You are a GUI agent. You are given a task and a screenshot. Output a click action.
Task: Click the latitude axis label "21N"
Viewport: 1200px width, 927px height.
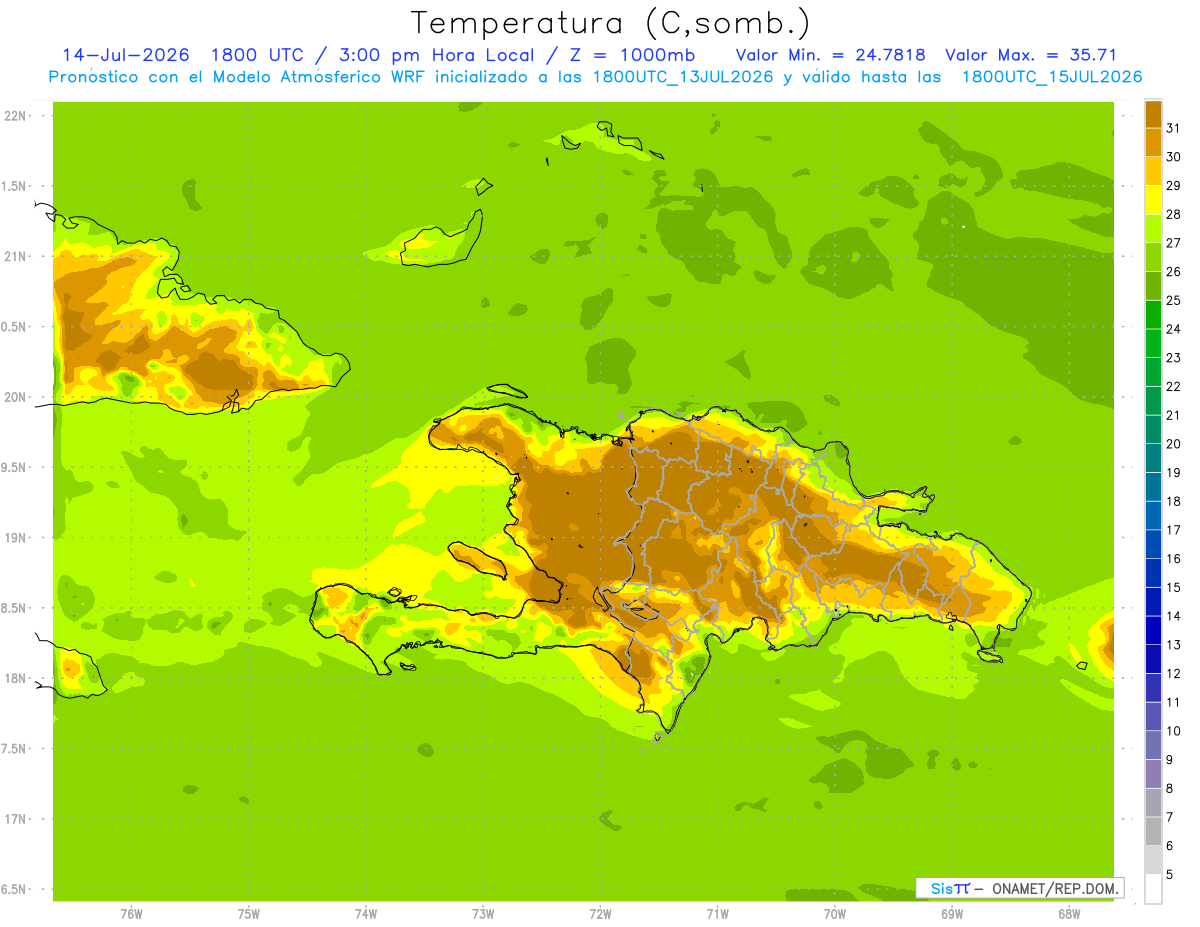[14, 256]
